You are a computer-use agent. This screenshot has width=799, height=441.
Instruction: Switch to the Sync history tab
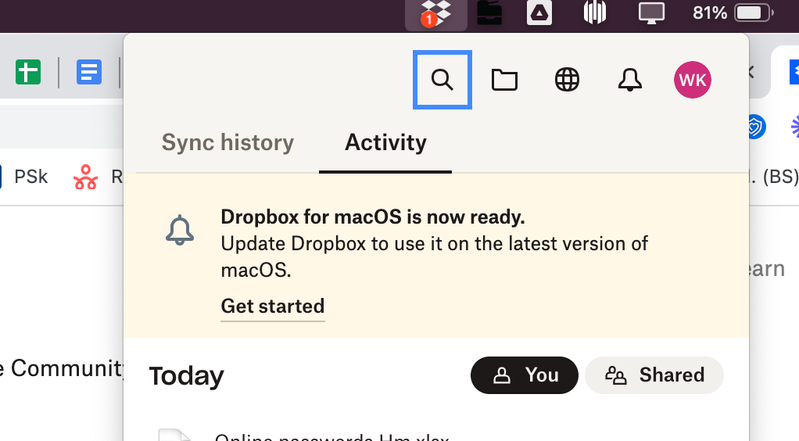[x=228, y=142]
